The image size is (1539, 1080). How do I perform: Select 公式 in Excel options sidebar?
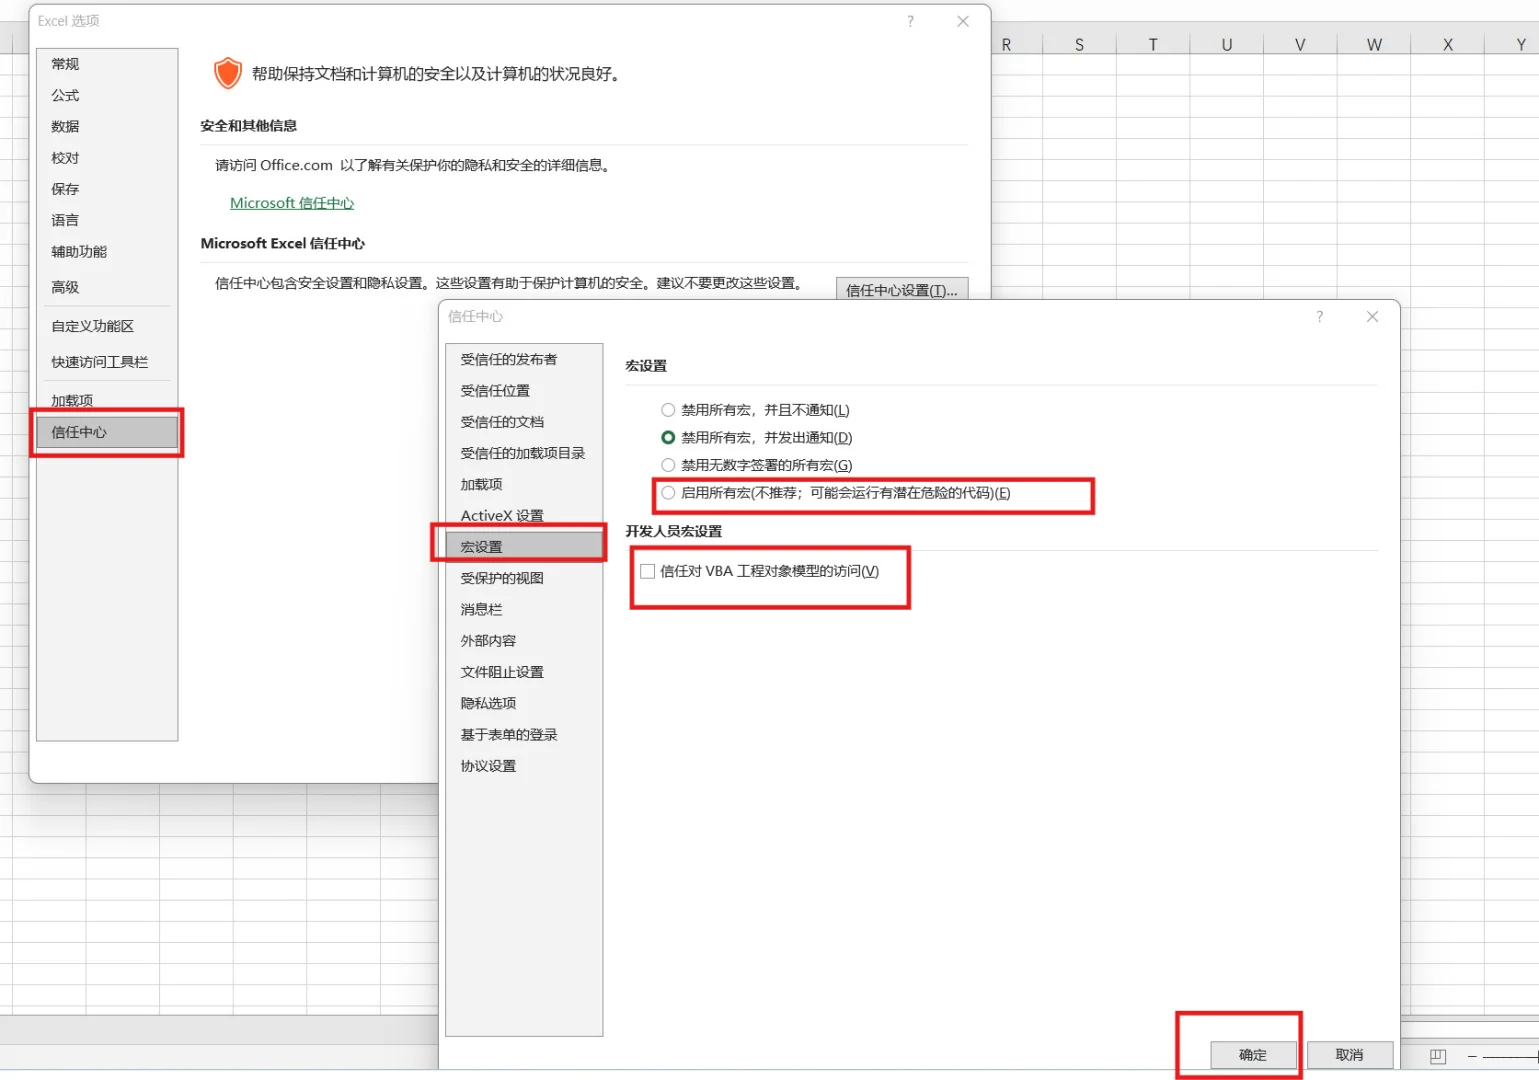coord(107,96)
